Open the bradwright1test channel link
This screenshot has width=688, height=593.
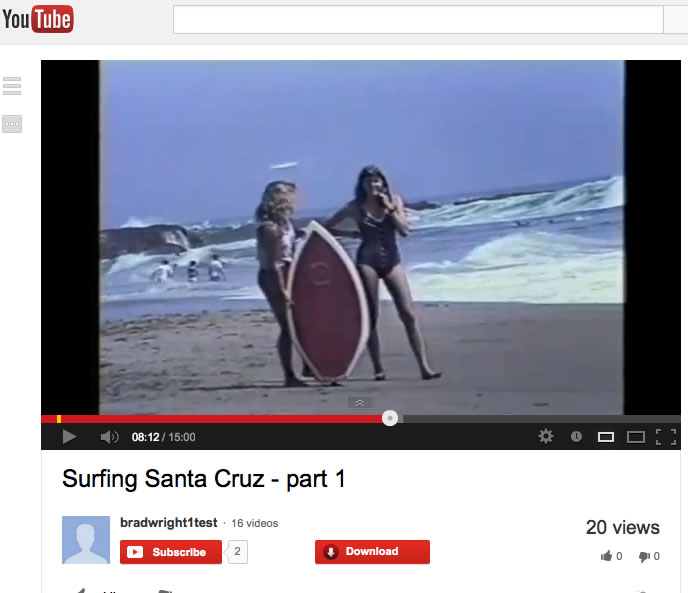click(x=168, y=523)
